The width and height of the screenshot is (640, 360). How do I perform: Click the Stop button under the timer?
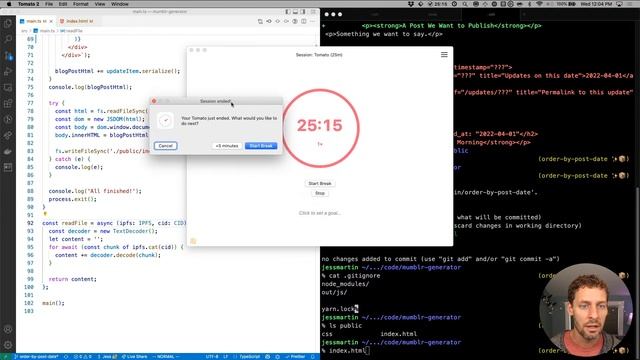click(x=320, y=193)
